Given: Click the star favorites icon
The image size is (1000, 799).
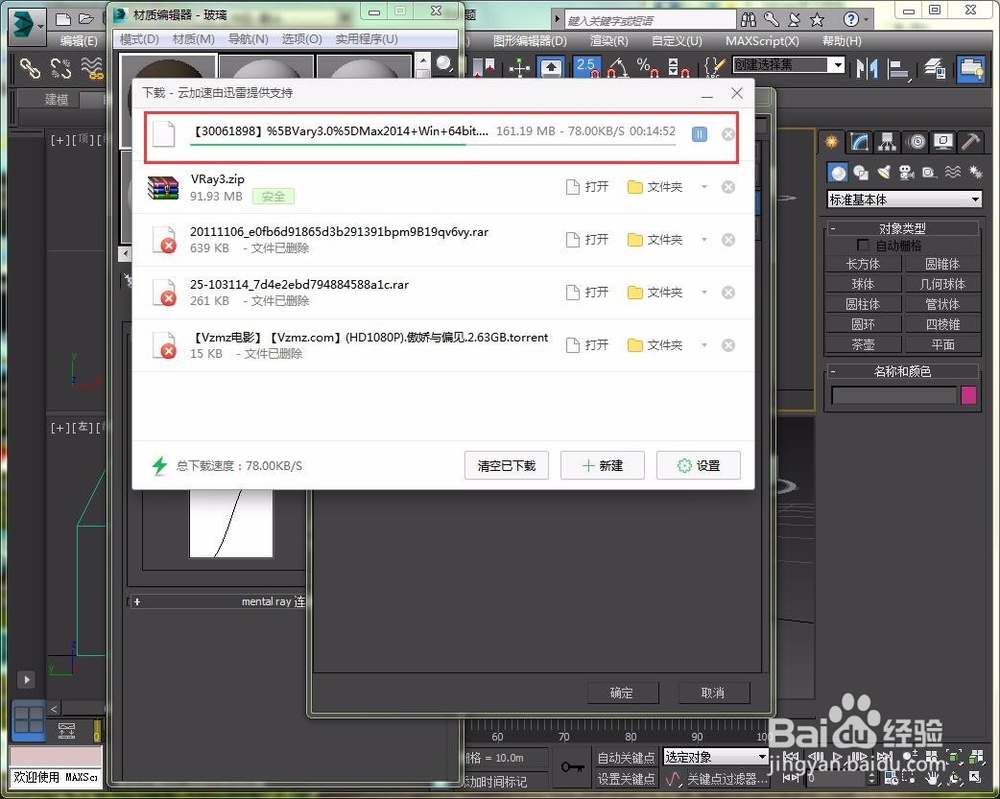Looking at the screenshot, I should pos(817,20).
